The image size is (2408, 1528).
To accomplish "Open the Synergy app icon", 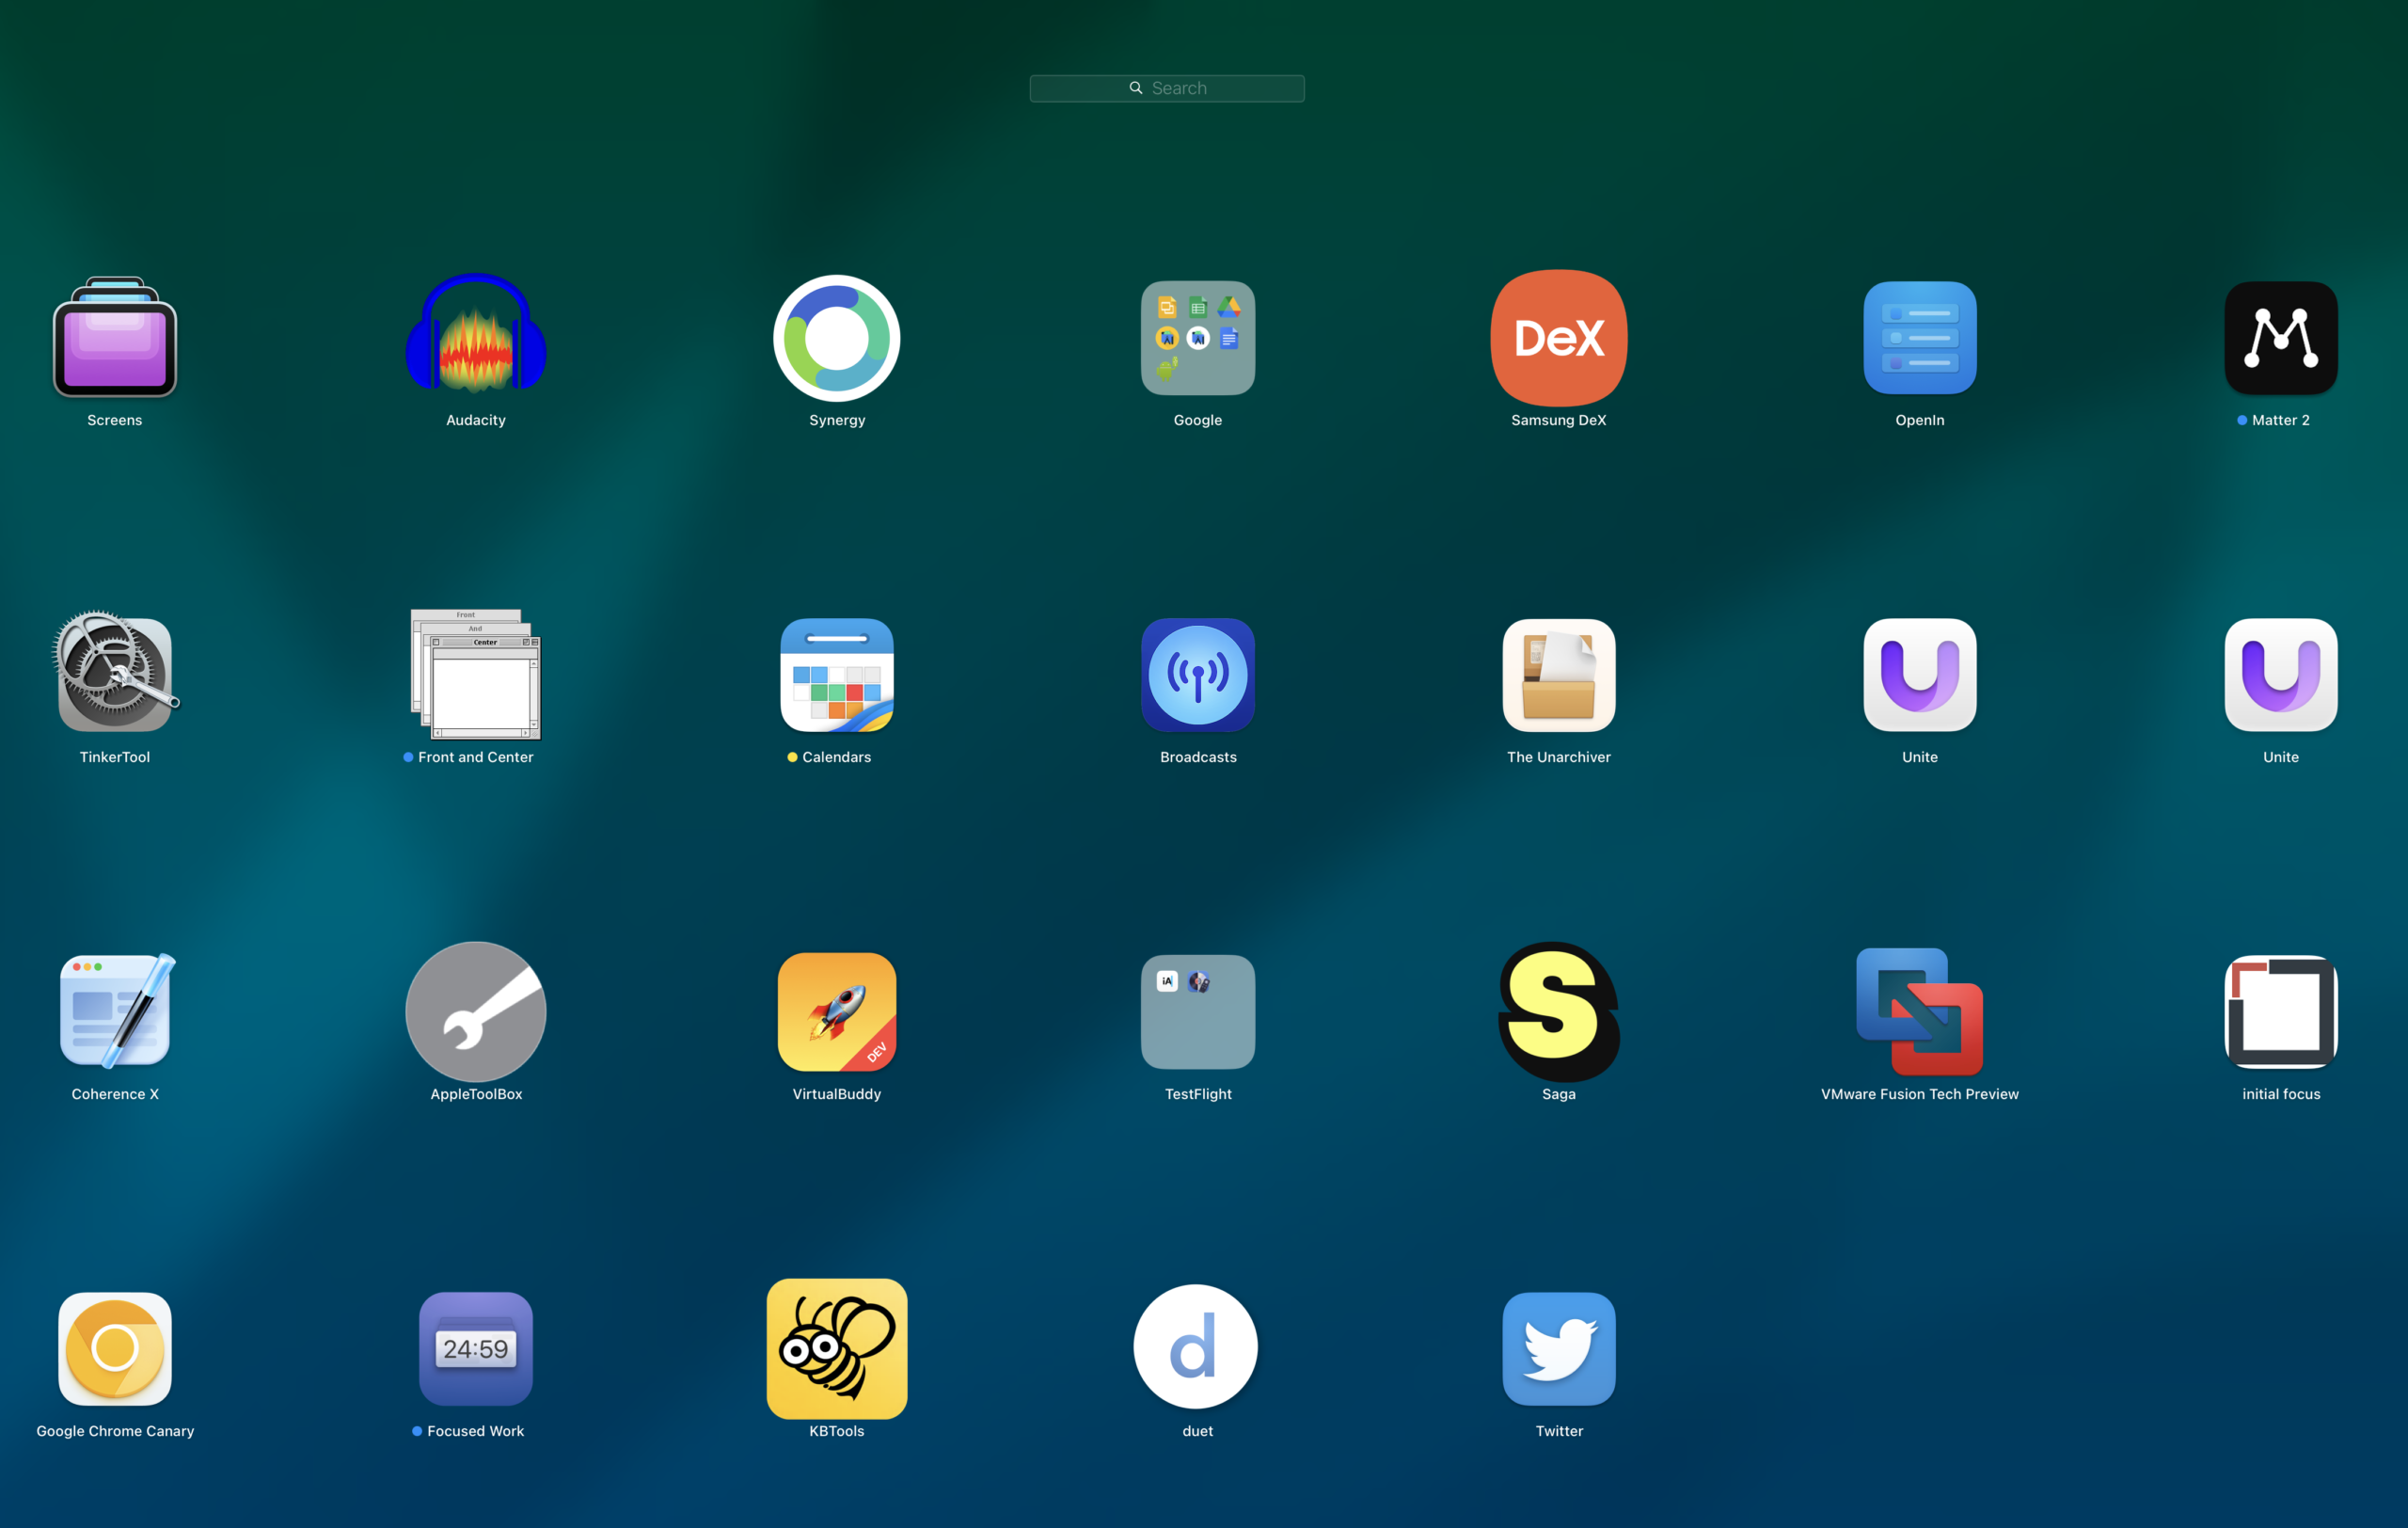I will (837, 338).
